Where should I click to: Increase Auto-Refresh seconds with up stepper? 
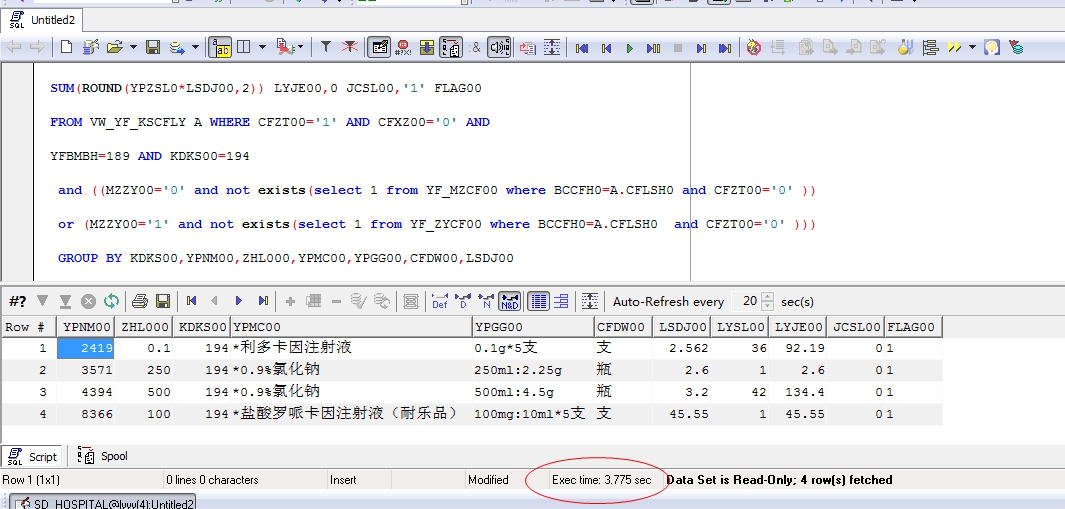point(768,297)
